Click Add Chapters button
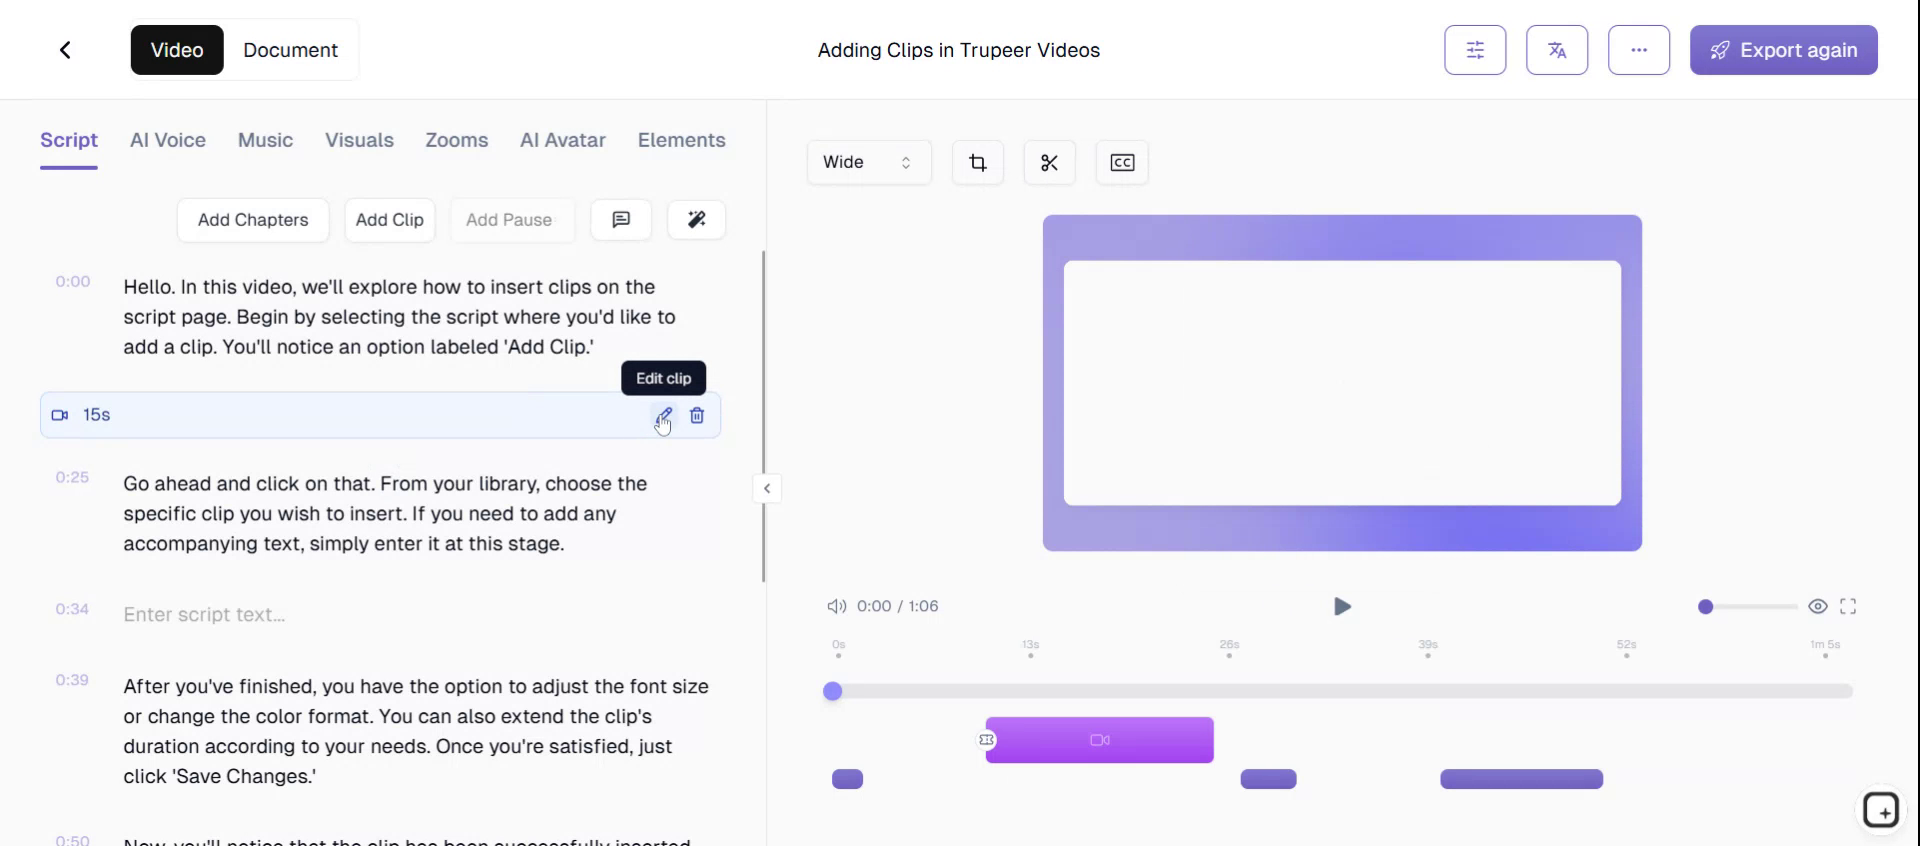Screen dimensions: 1920x846 click(253, 220)
